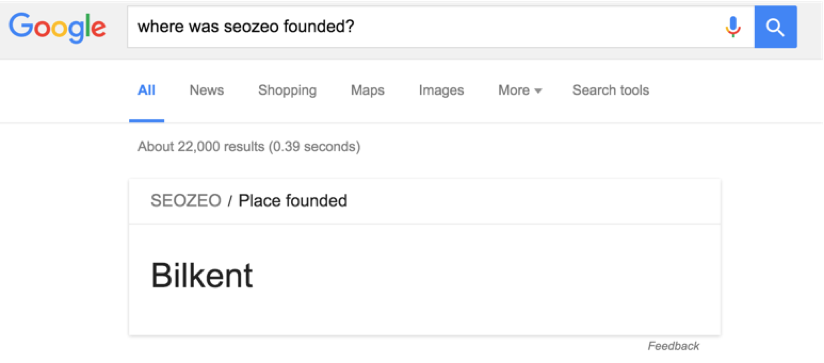Expand the More dropdown menu
This screenshot has width=824, height=363.
point(520,90)
